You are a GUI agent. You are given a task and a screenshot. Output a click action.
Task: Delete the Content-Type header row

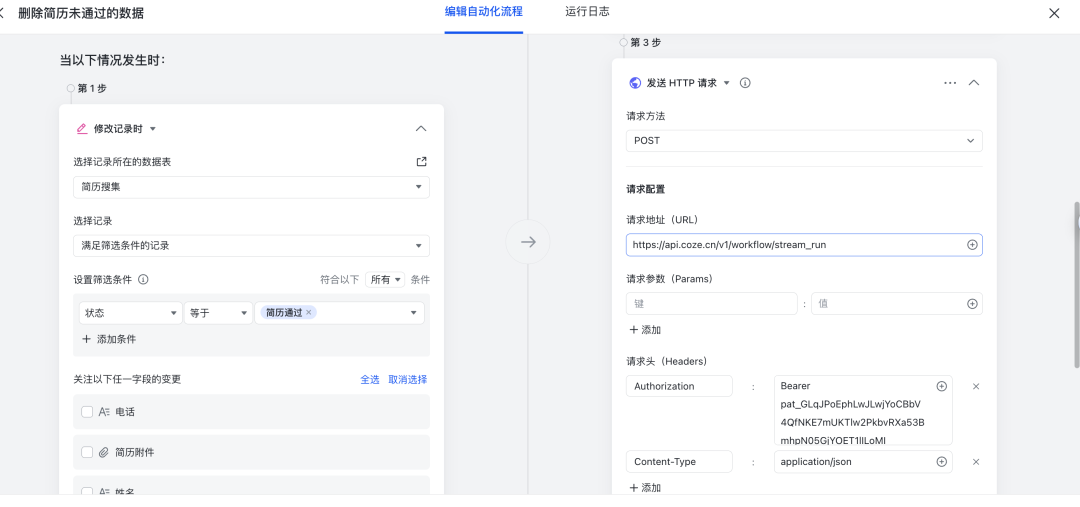pos(976,462)
